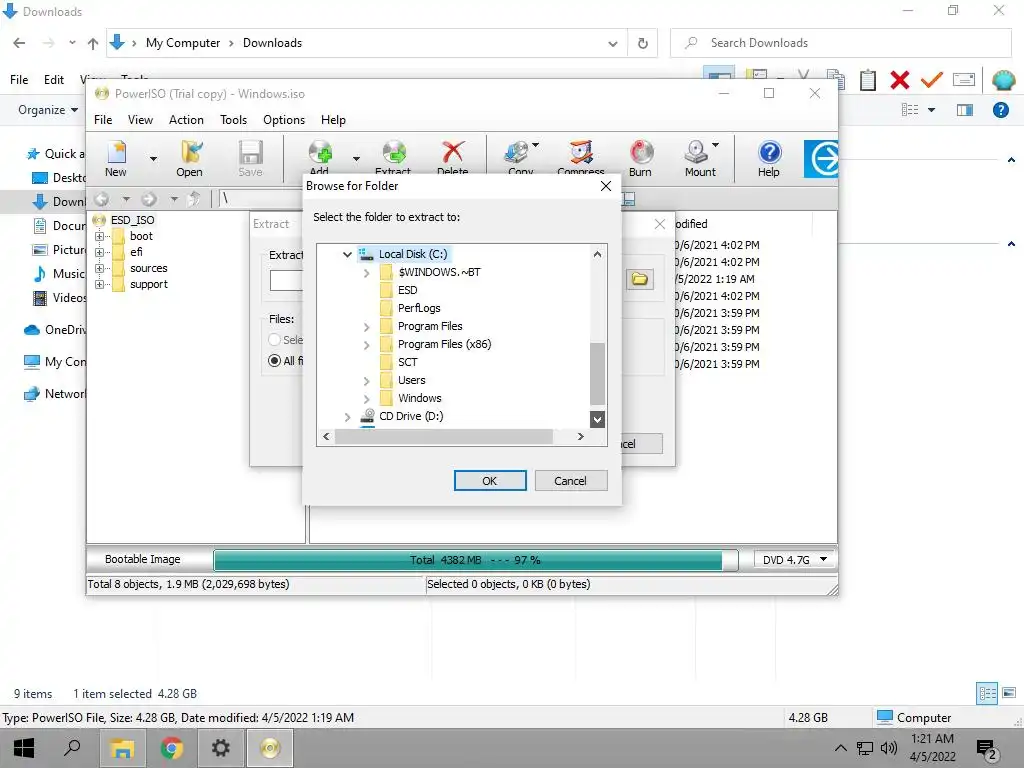Select the PerfLogs folder in tree
This screenshot has height=768, width=1024.
pos(419,308)
